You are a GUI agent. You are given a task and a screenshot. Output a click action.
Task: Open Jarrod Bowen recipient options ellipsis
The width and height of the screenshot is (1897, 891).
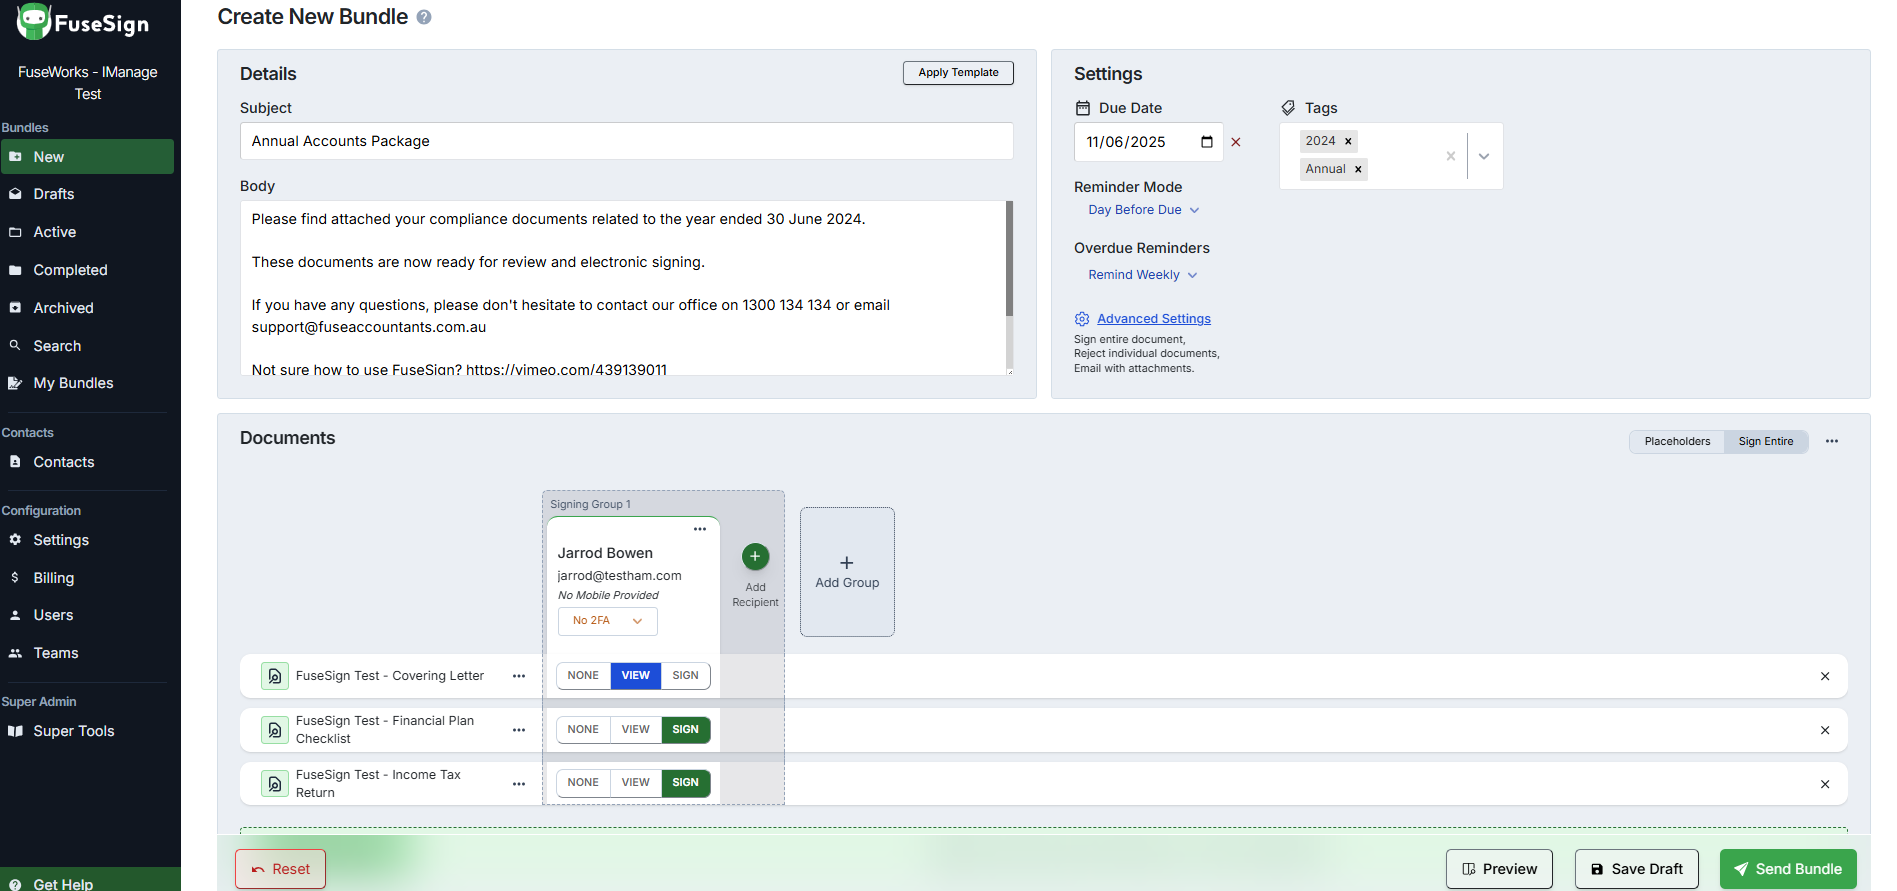pyautogui.click(x=700, y=529)
